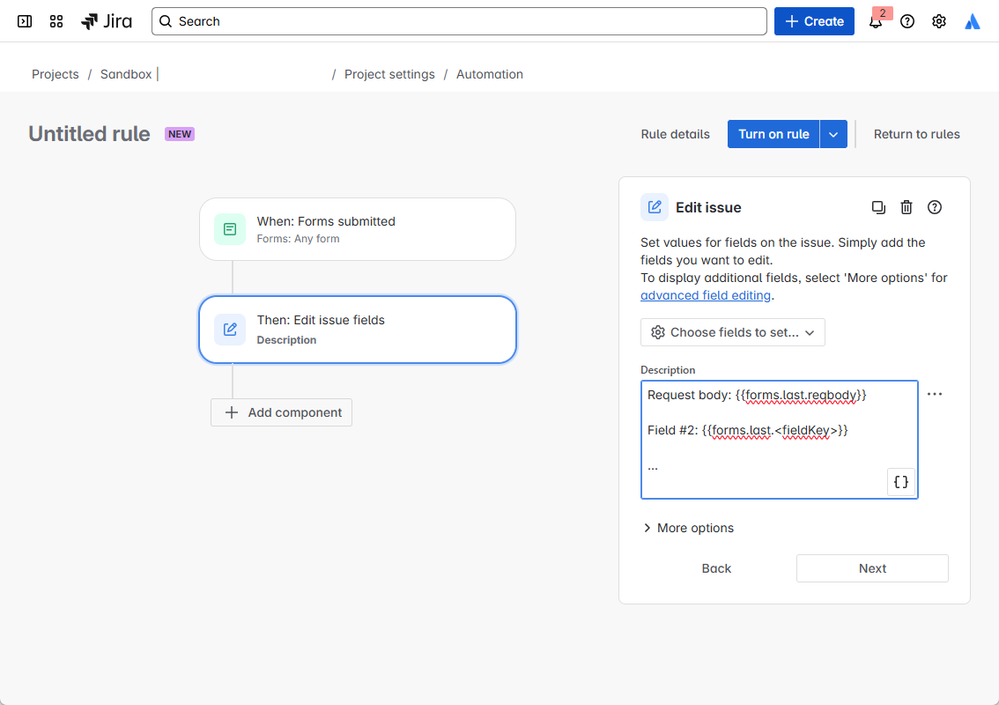Screen dimensions: 999x705
Task: Open the Automation breadcrumb
Action: (x=489, y=75)
